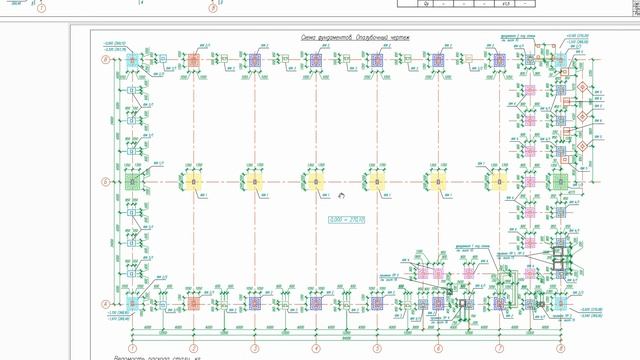Click the yellow foundation at axes Б and 6
Viewport: 640px width, 360px height.
pos(438,182)
